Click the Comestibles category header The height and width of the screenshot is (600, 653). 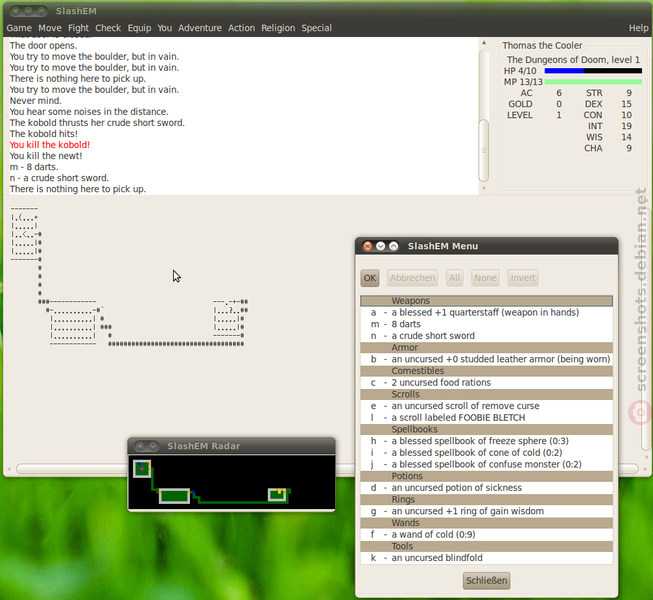(x=486, y=371)
